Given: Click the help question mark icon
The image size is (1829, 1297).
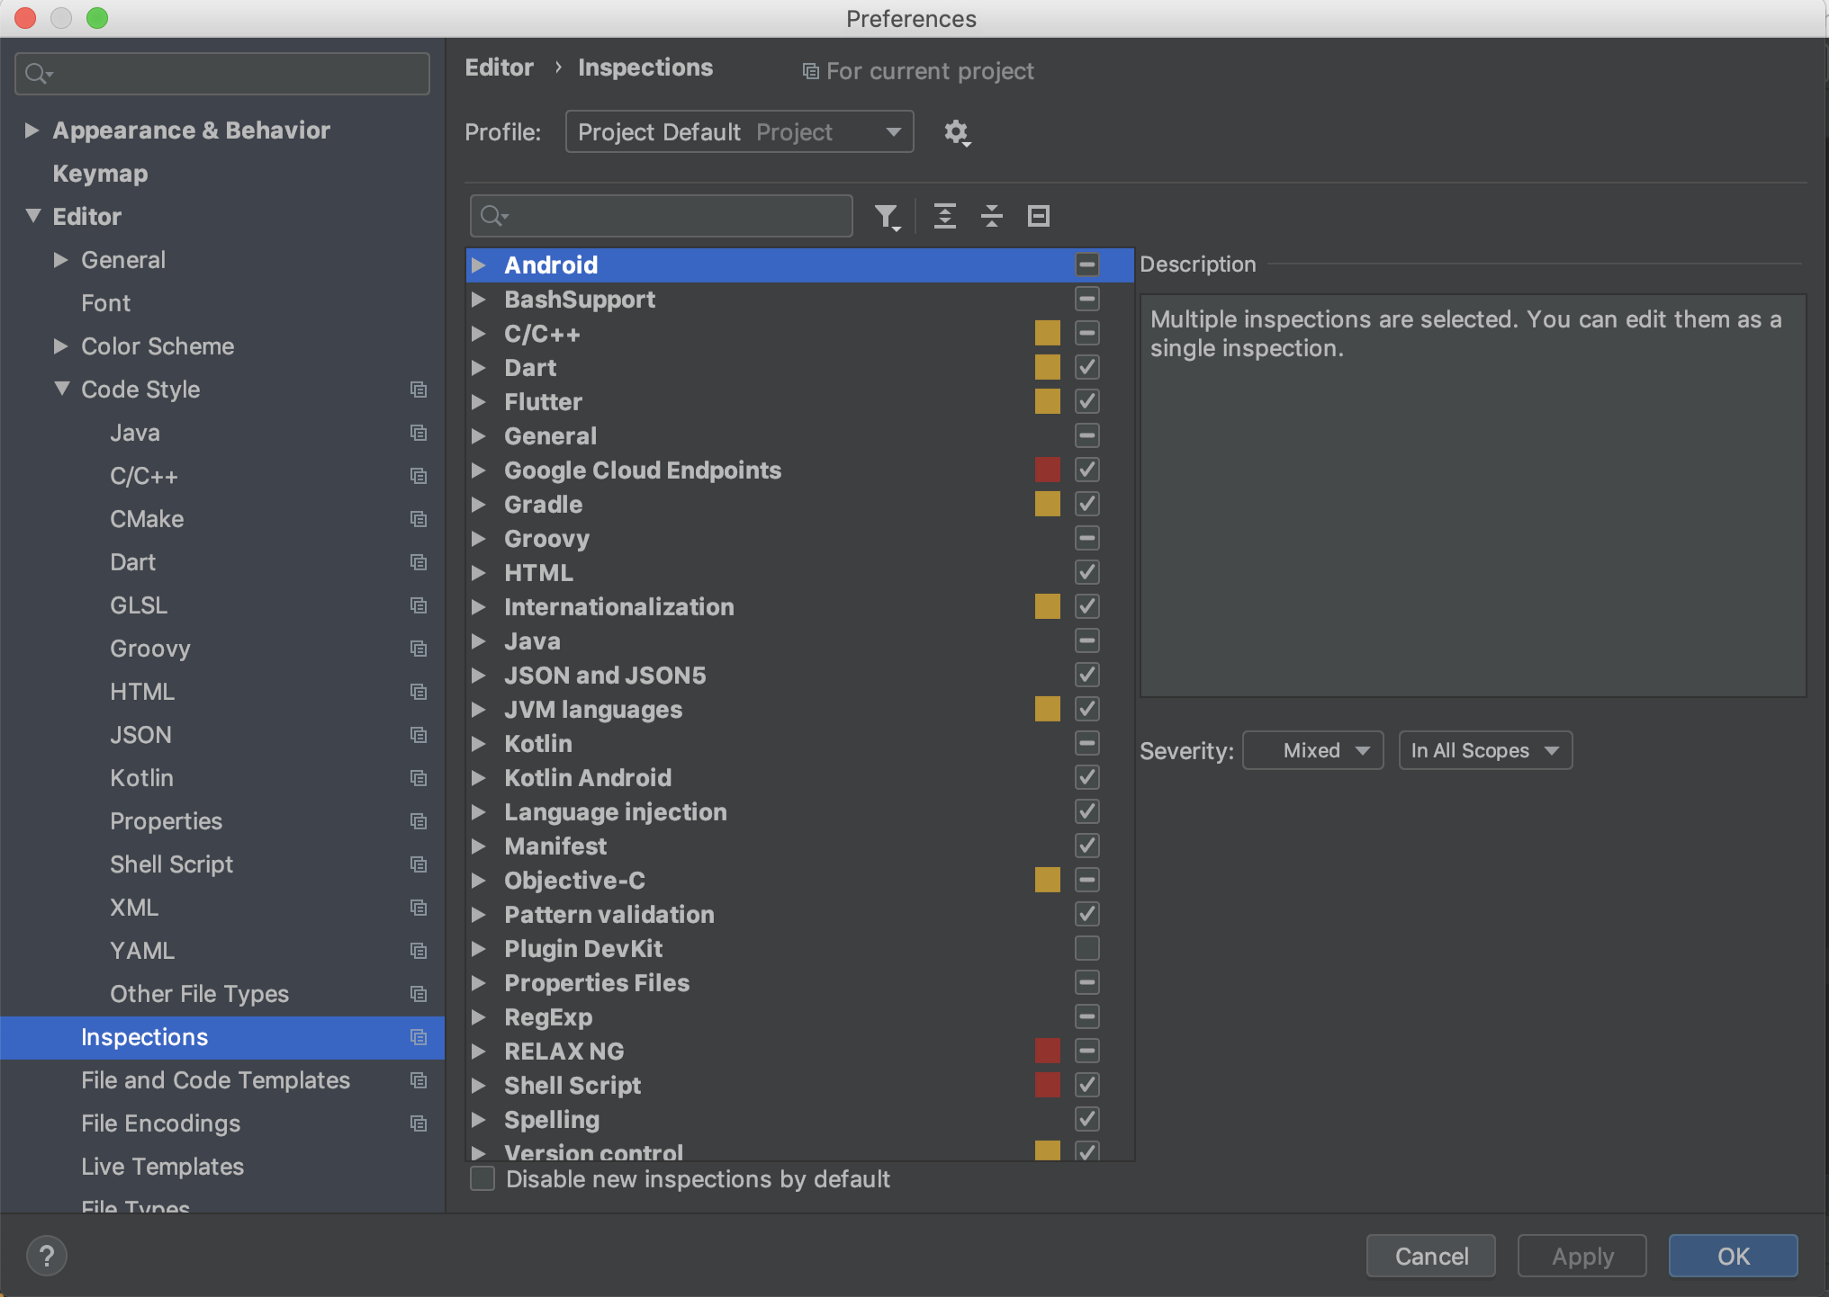Looking at the screenshot, I should pos(46,1255).
